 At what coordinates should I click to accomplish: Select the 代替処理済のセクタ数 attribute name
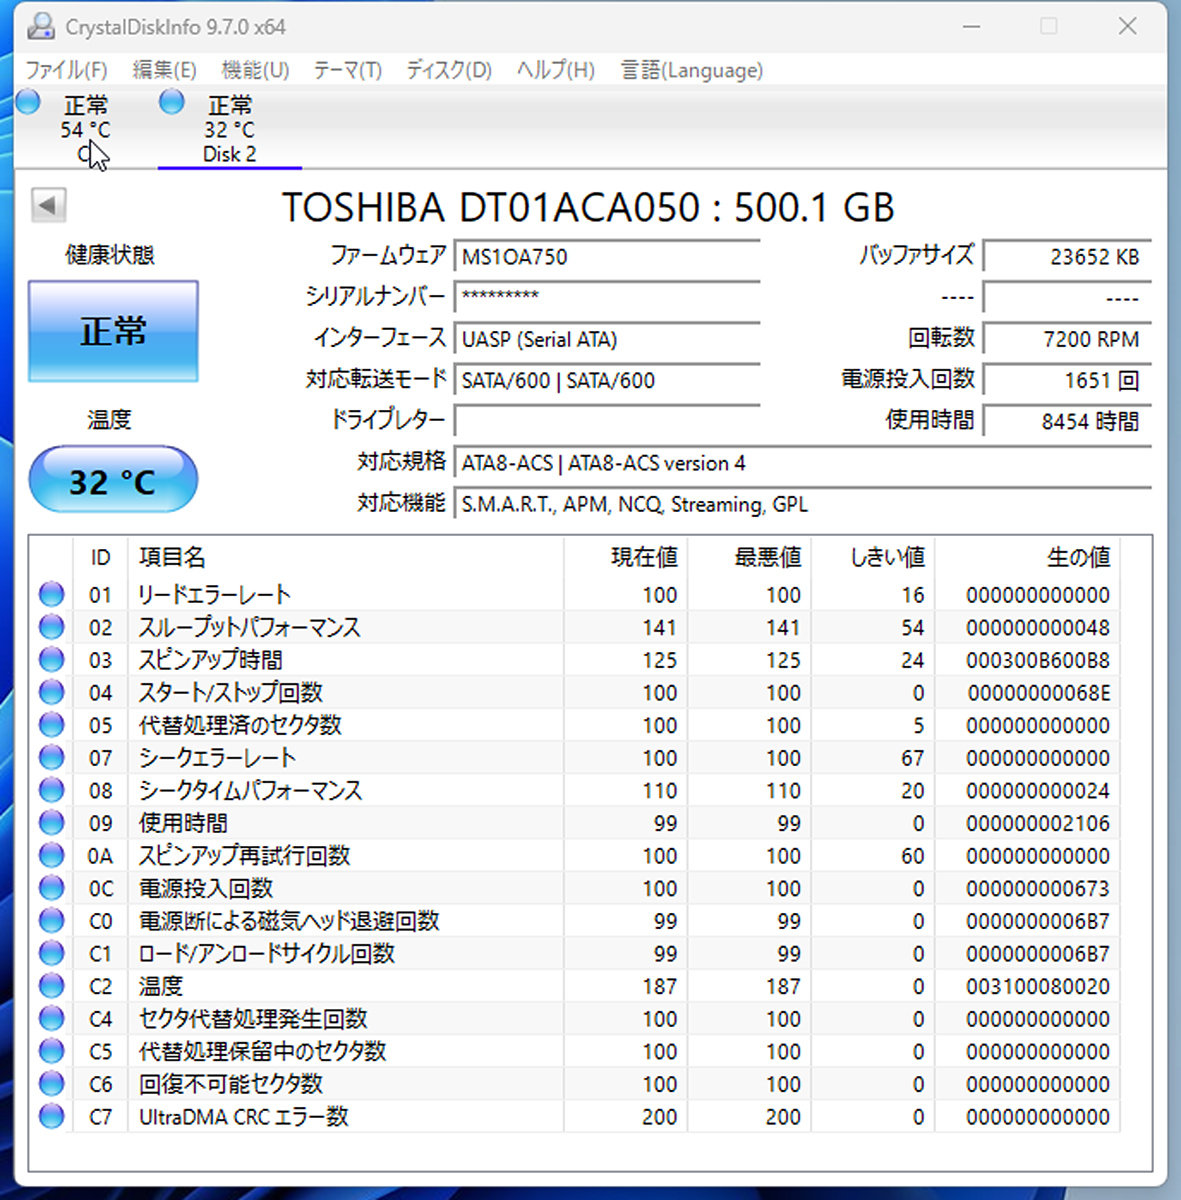point(240,725)
